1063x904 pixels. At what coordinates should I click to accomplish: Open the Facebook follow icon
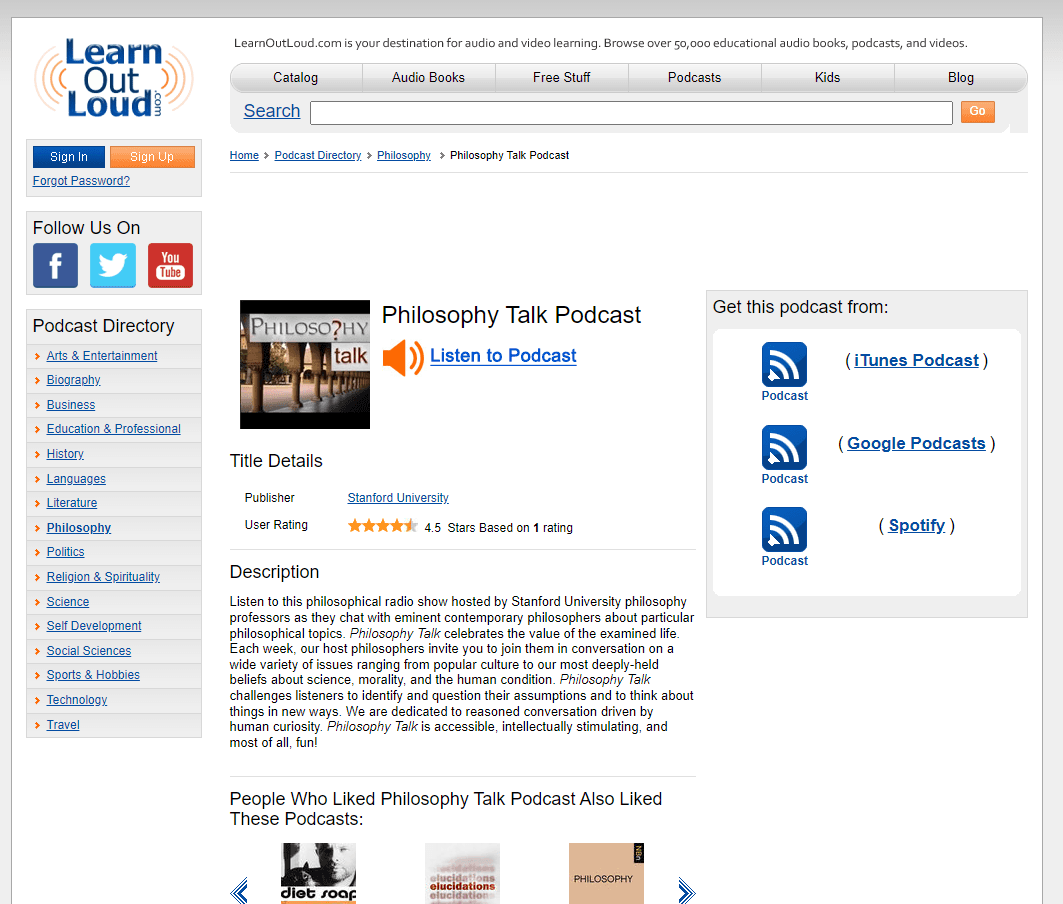[x=56, y=265]
